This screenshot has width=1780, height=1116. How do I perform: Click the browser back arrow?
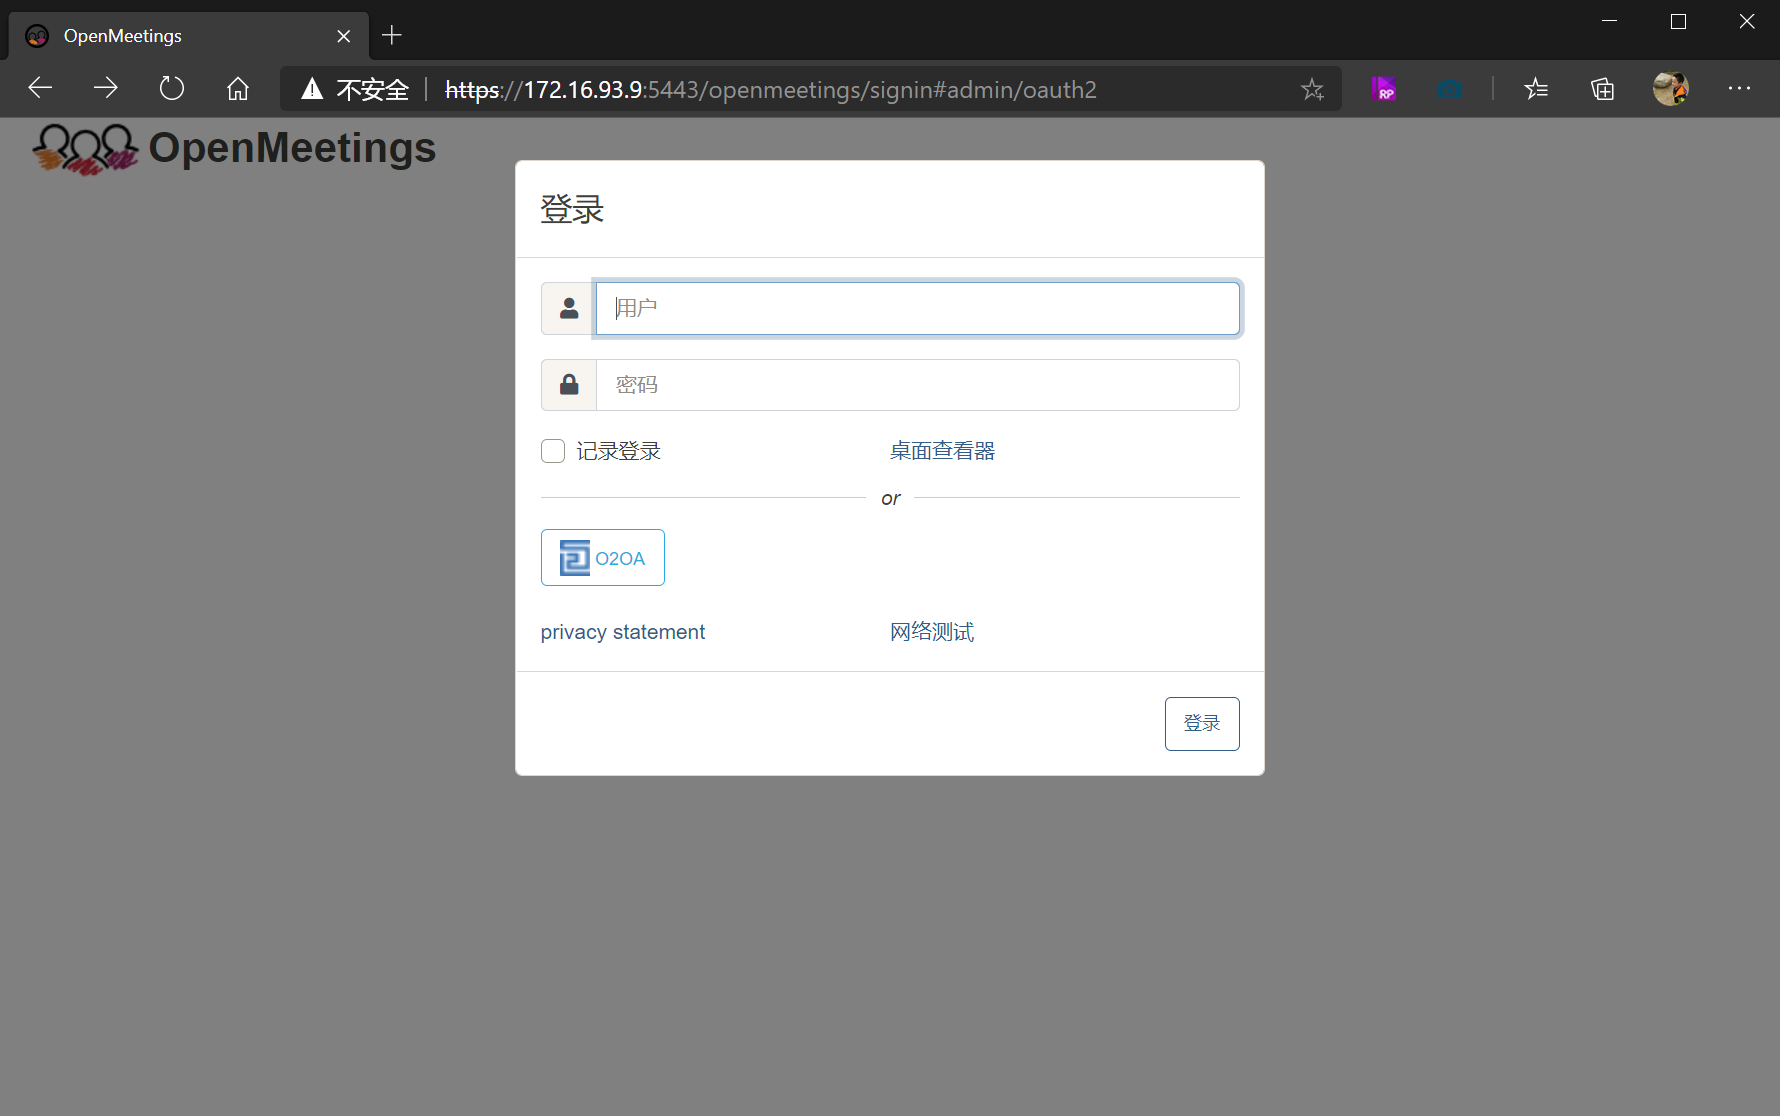pyautogui.click(x=40, y=89)
